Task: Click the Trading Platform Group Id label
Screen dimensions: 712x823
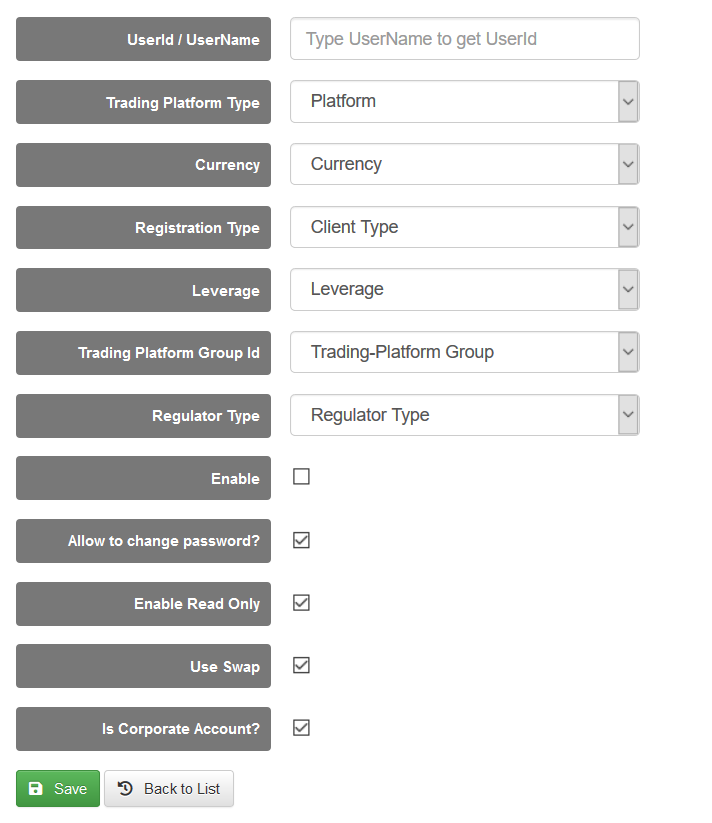Action: pos(169,353)
